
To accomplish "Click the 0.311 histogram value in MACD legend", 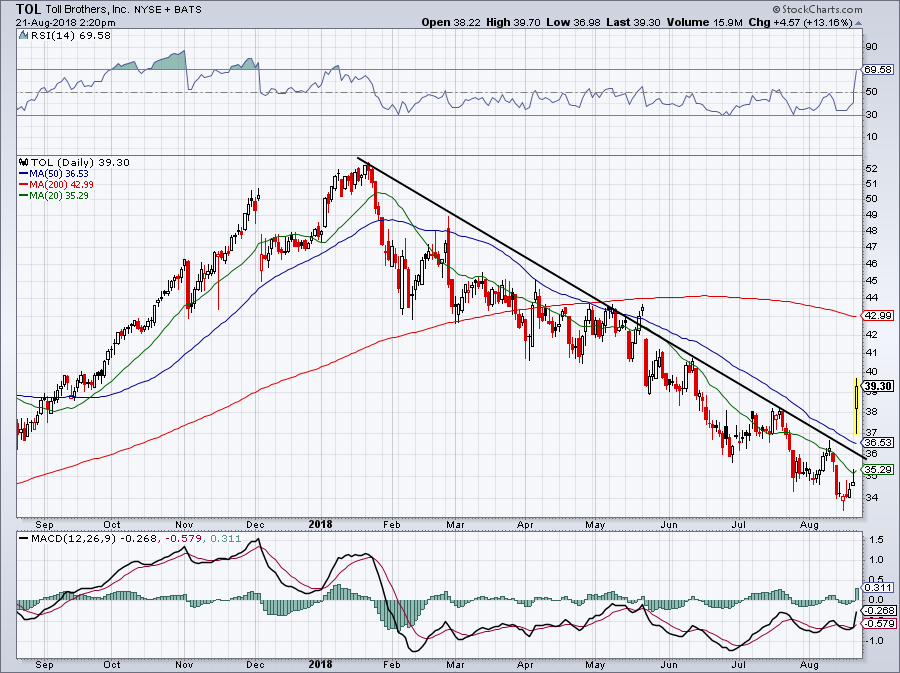I will [226, 538].
